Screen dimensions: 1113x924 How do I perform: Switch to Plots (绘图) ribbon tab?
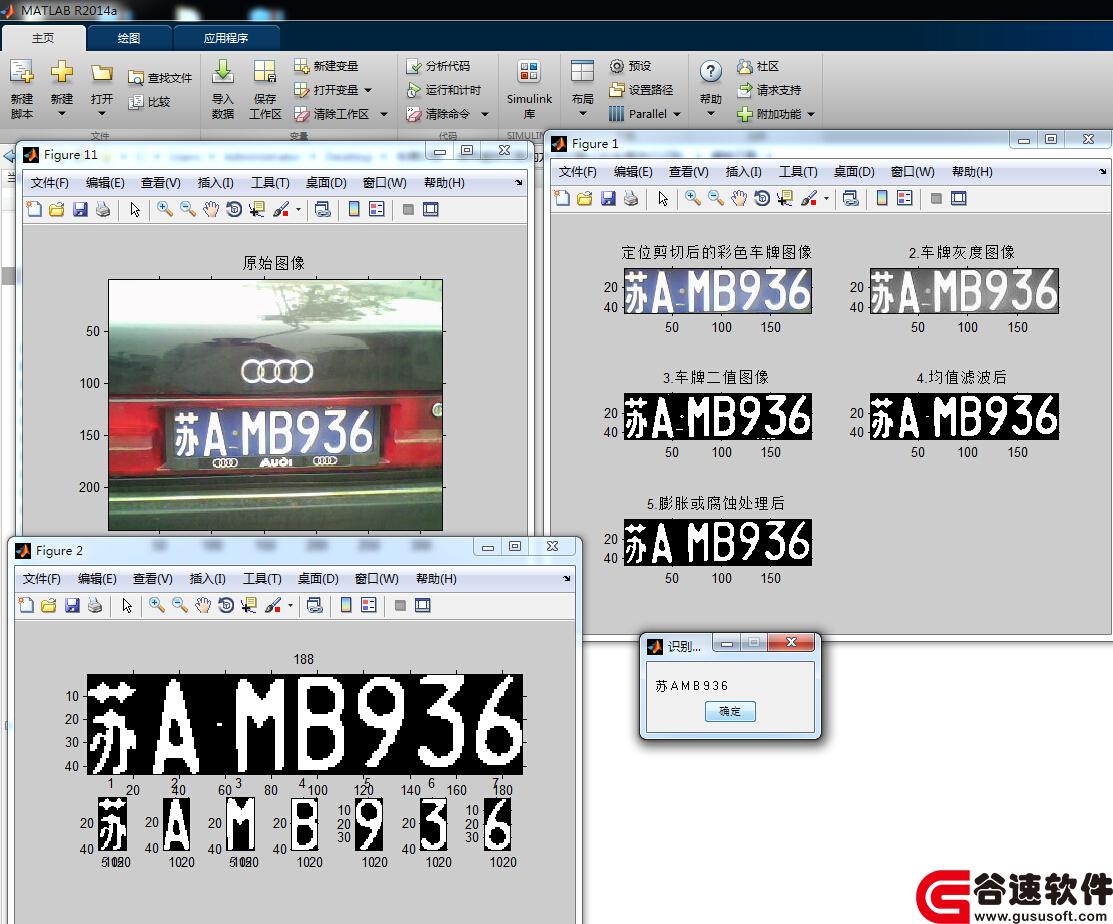[128, 38]
